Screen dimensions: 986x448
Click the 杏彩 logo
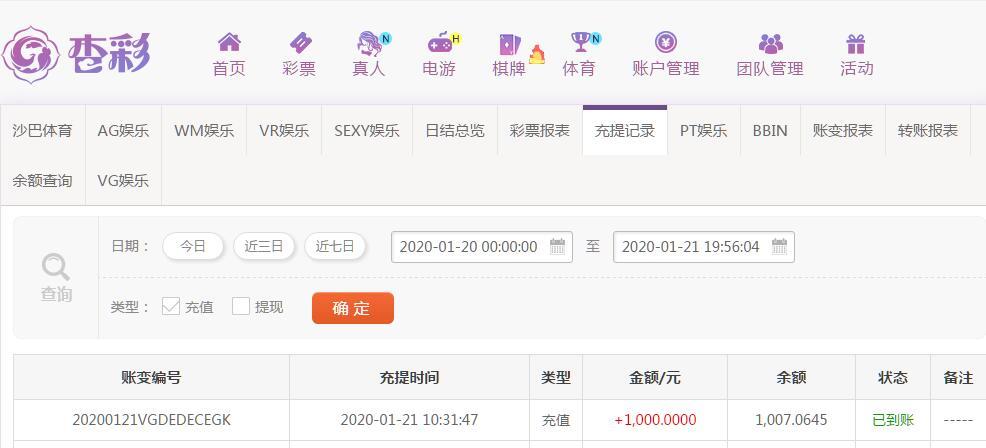(77, 55)
